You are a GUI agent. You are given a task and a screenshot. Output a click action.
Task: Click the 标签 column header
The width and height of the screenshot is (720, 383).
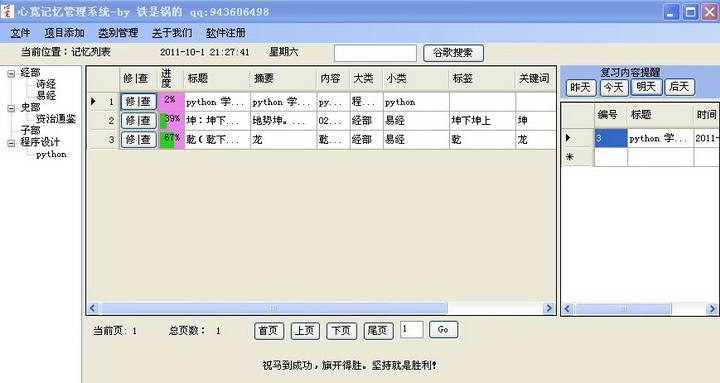(482, 79)
